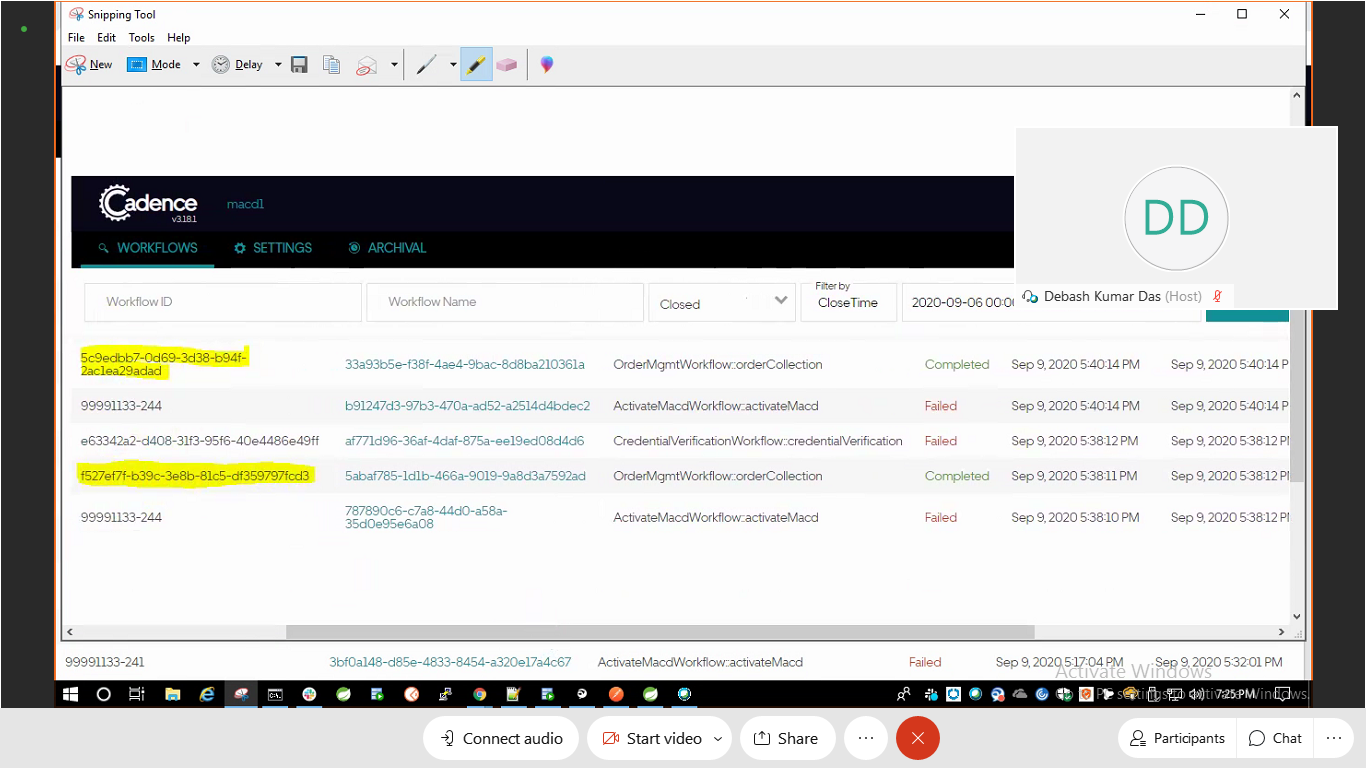Set a capture Delay with the clock icon
Screen dimensions: 1366x768
click(x=241, y=64)
